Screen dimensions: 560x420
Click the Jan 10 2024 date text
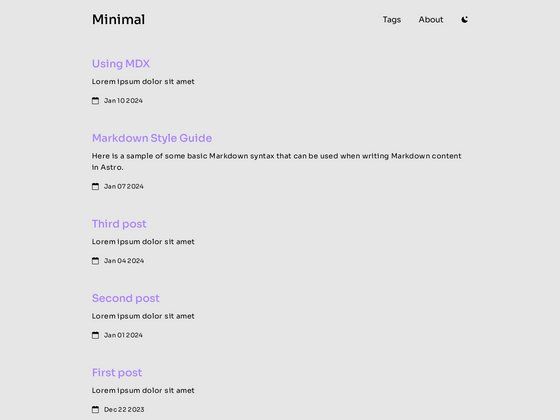click(123, 101)
